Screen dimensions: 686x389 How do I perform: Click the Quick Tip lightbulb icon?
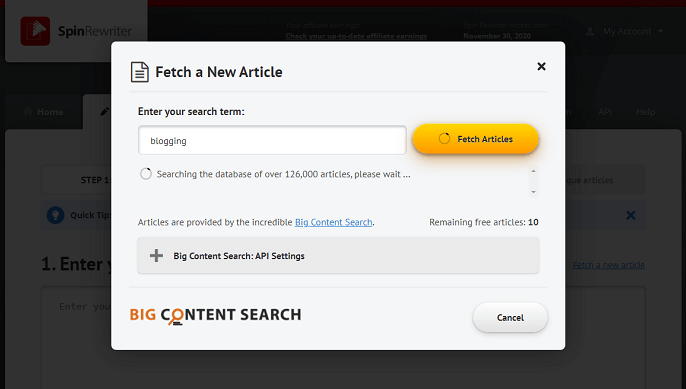(x=56, y=215)
